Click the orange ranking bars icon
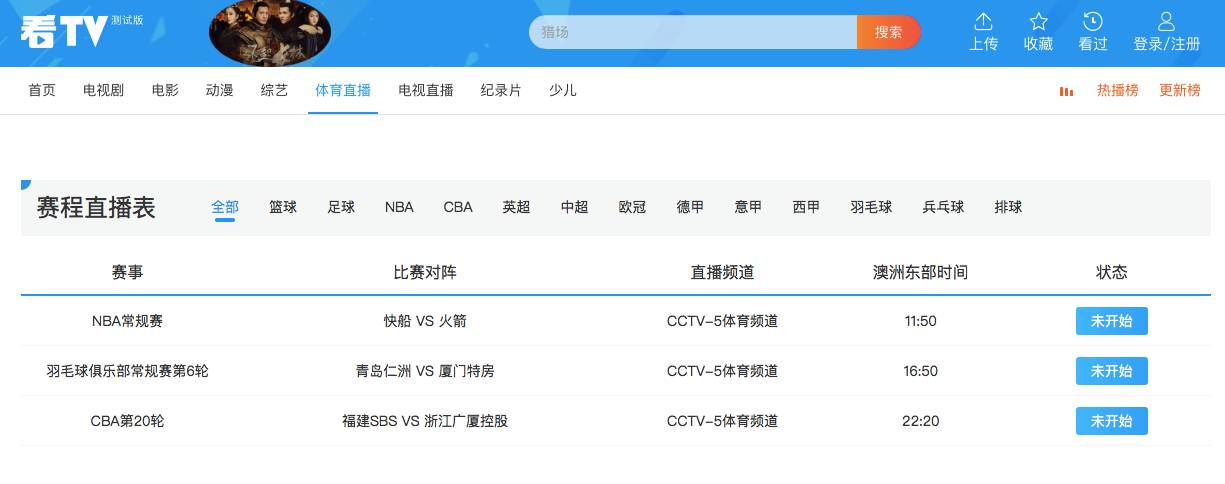1225x484 pixels. pos(1067,91)
